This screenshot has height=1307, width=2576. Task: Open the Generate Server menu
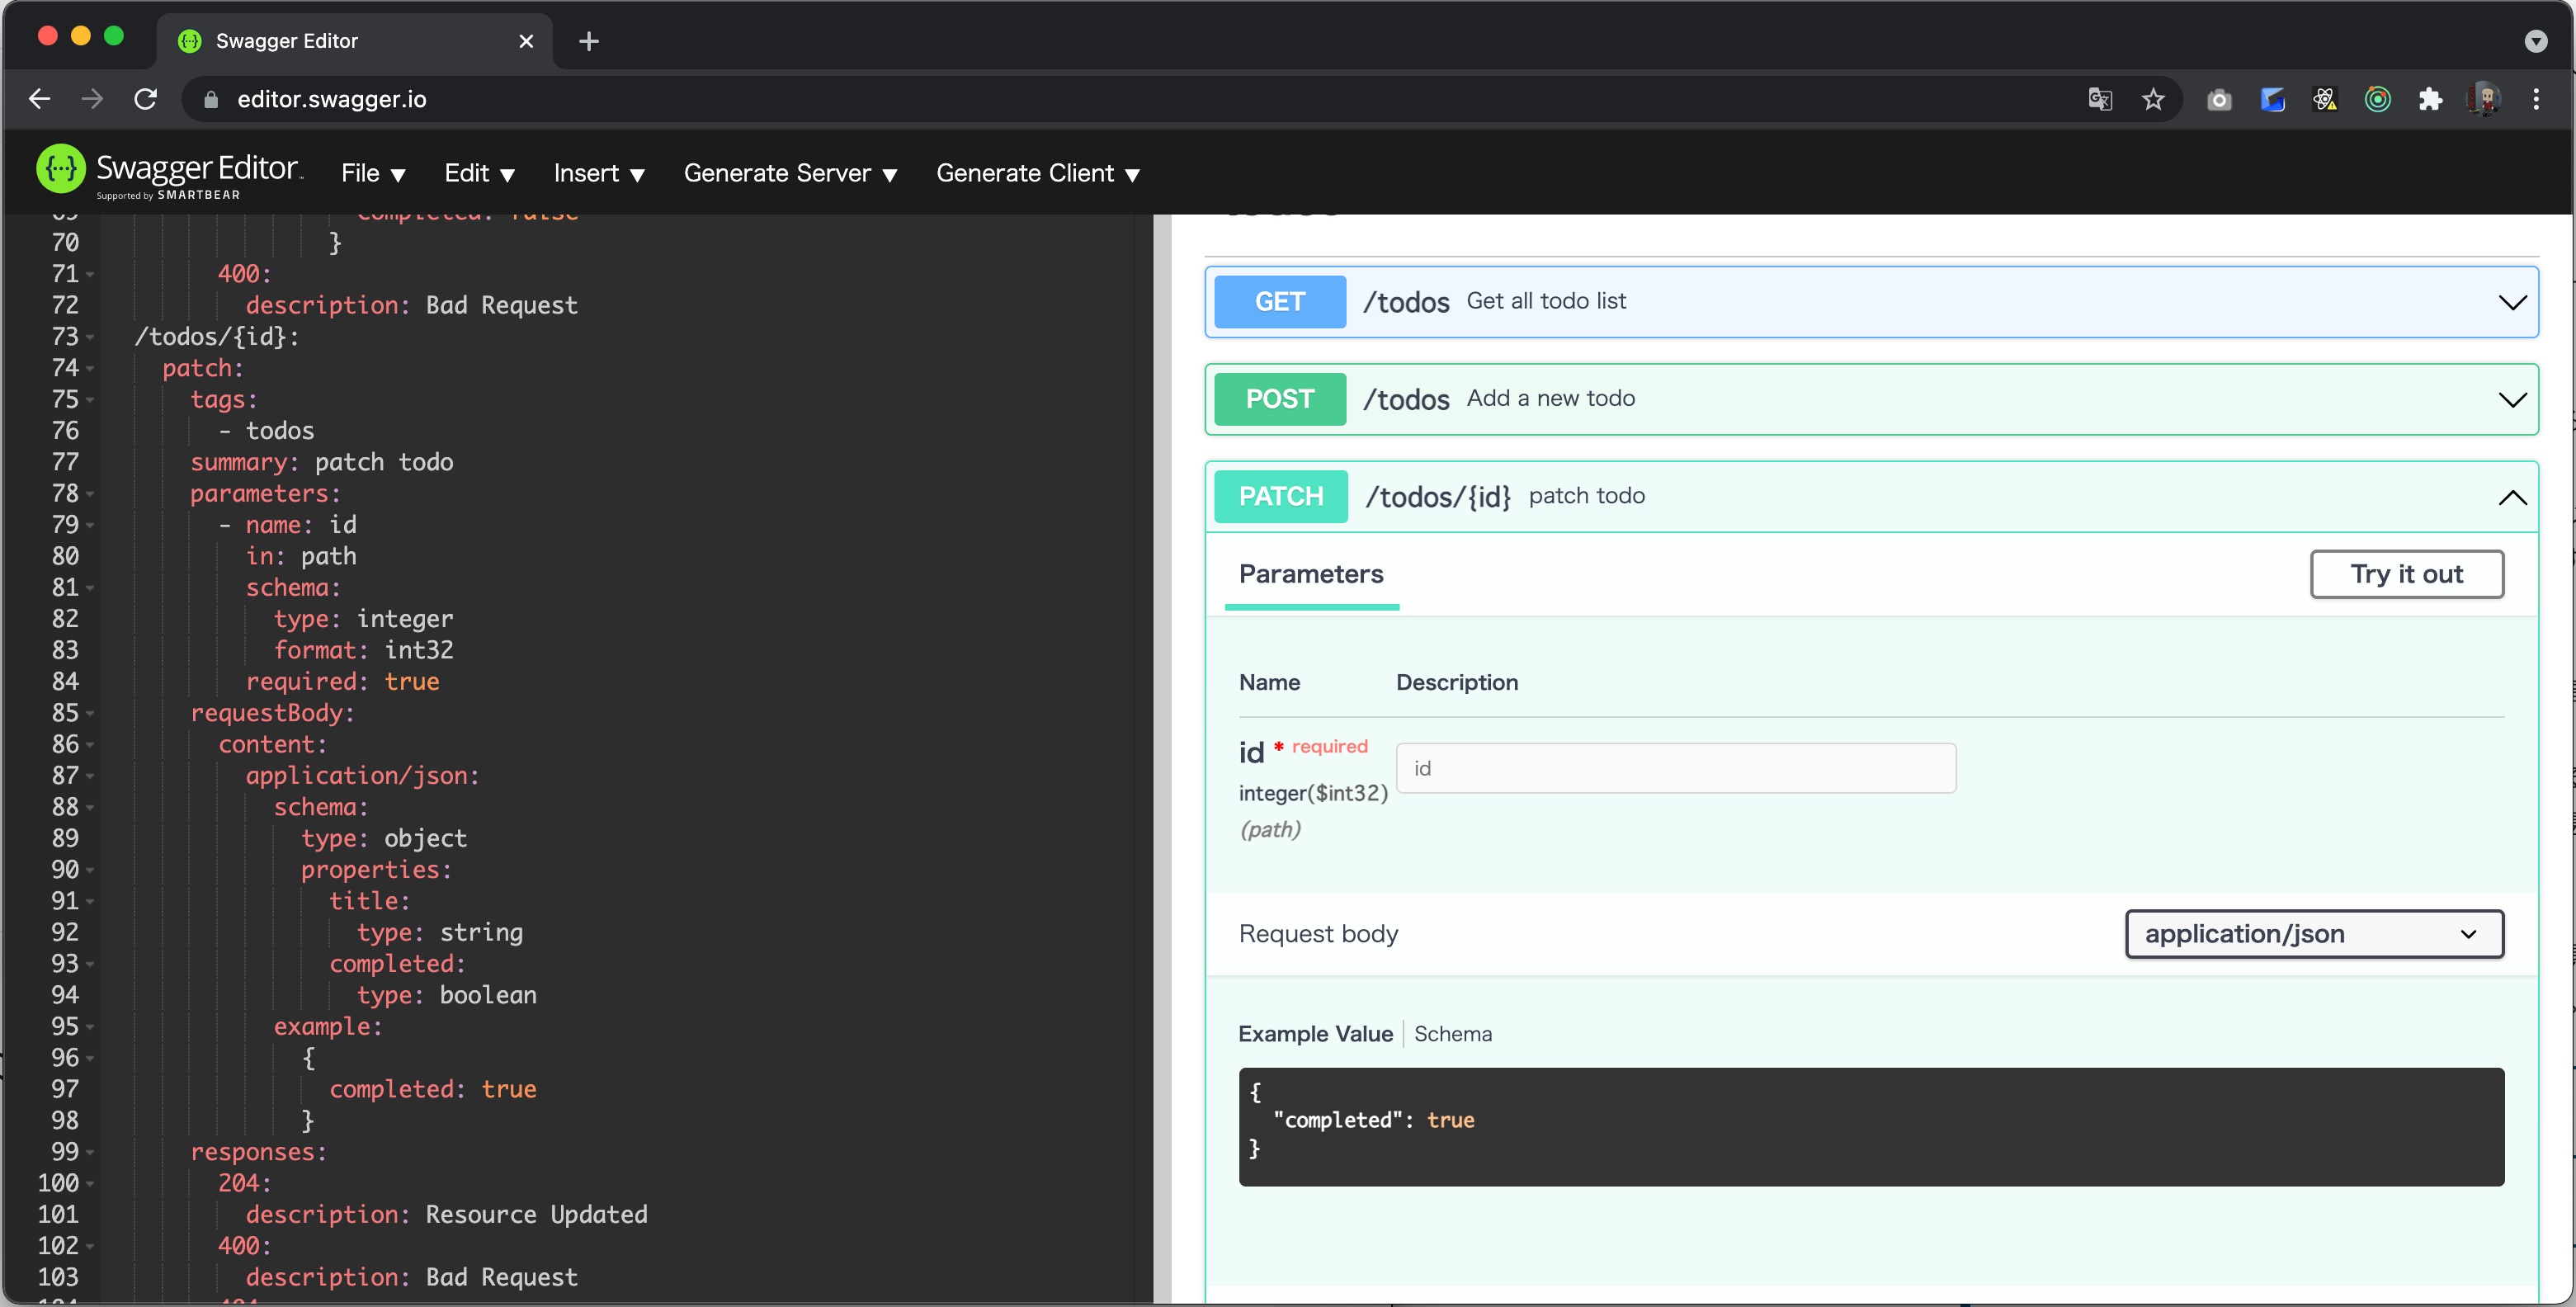point(790,173)
